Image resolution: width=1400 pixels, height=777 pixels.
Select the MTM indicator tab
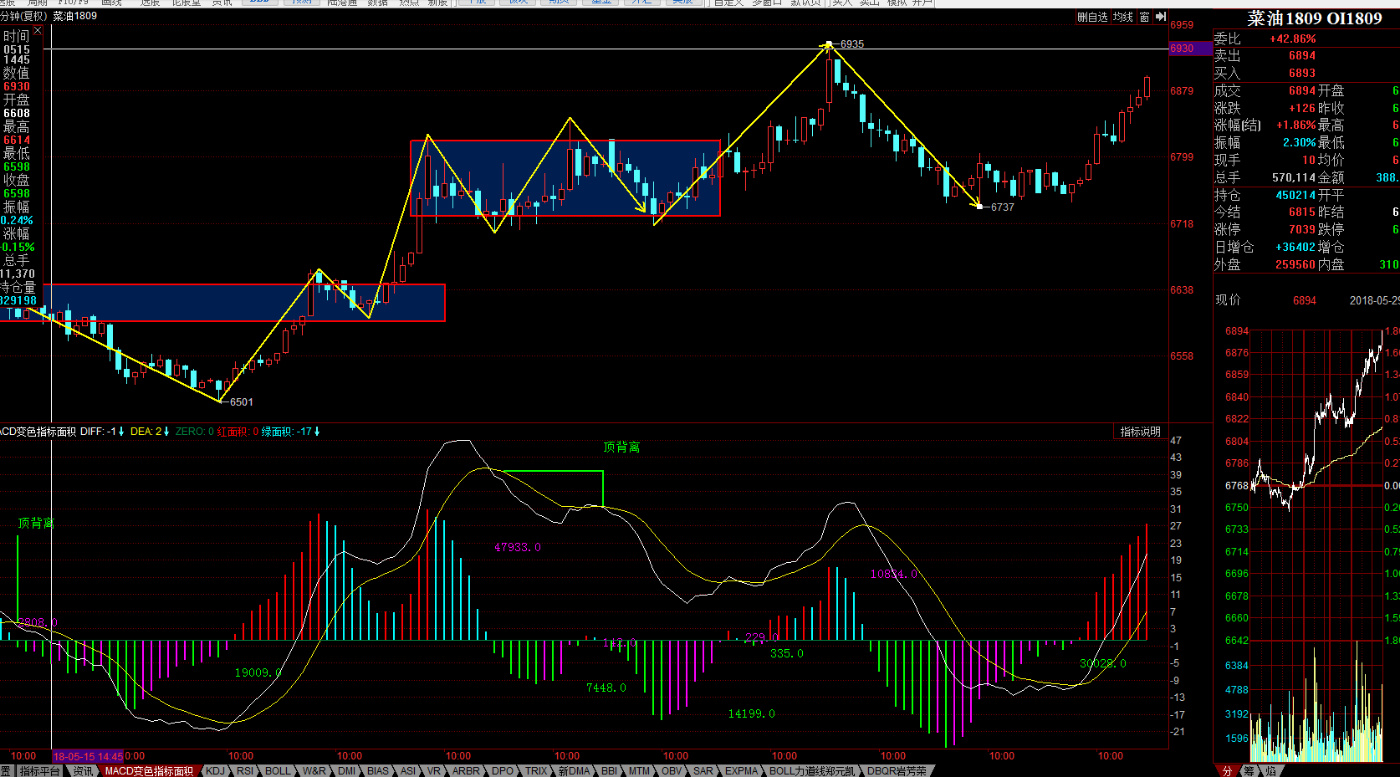coord(639,771)
